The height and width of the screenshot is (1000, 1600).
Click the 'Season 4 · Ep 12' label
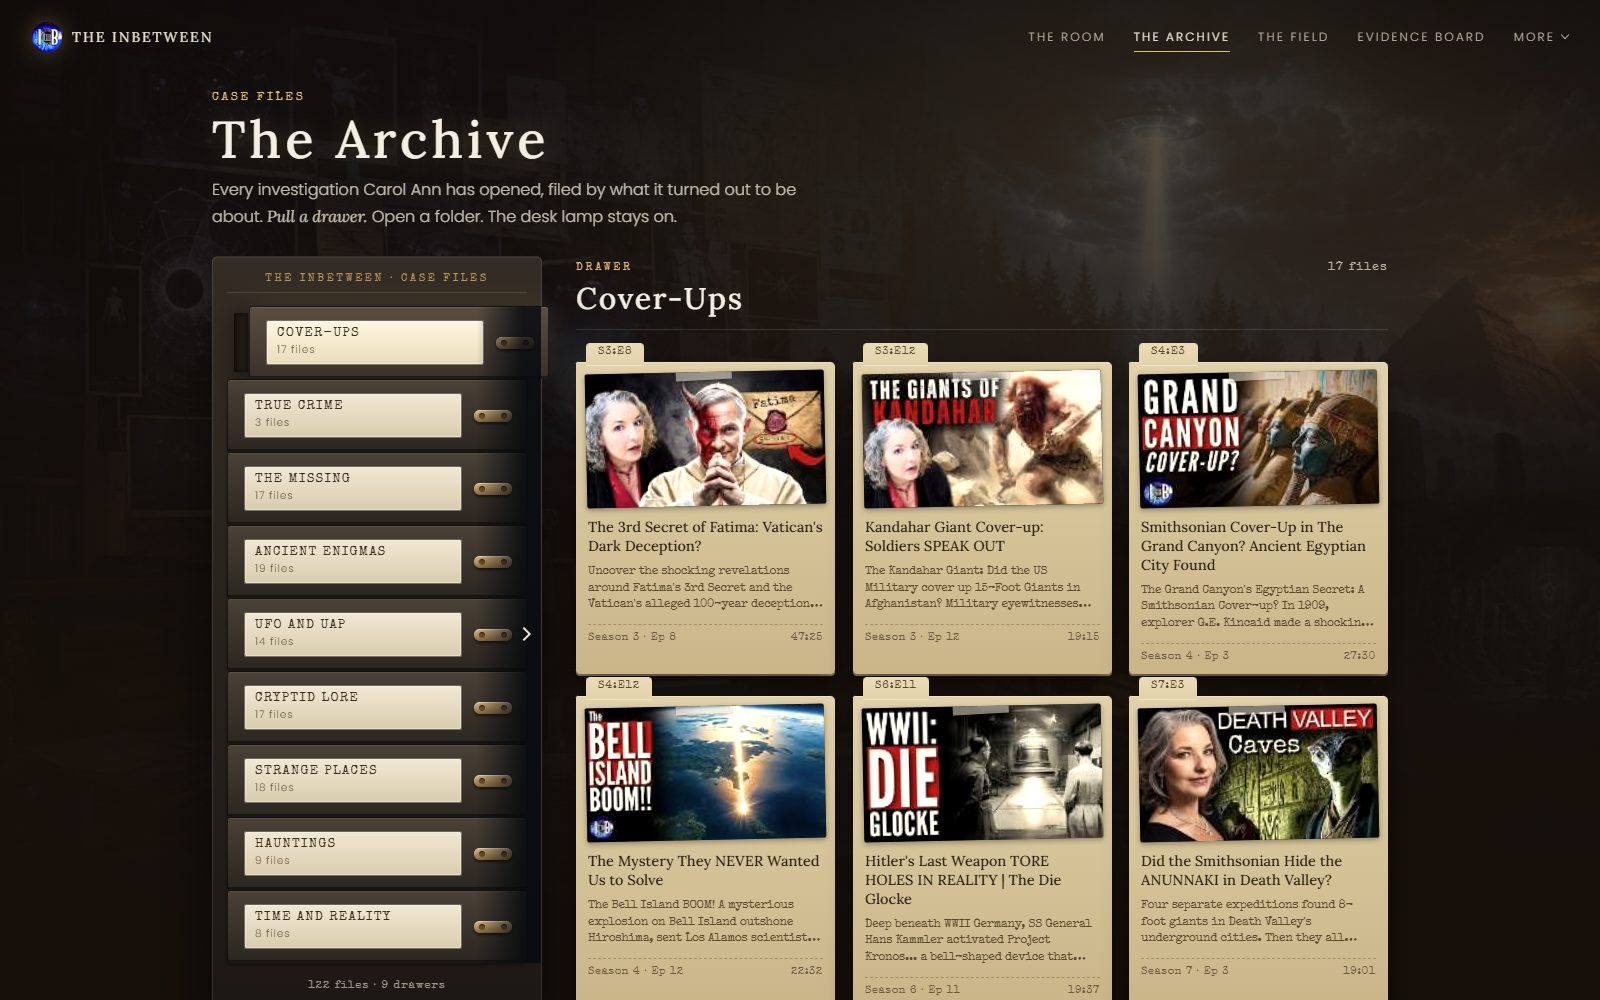coord(635,970)
